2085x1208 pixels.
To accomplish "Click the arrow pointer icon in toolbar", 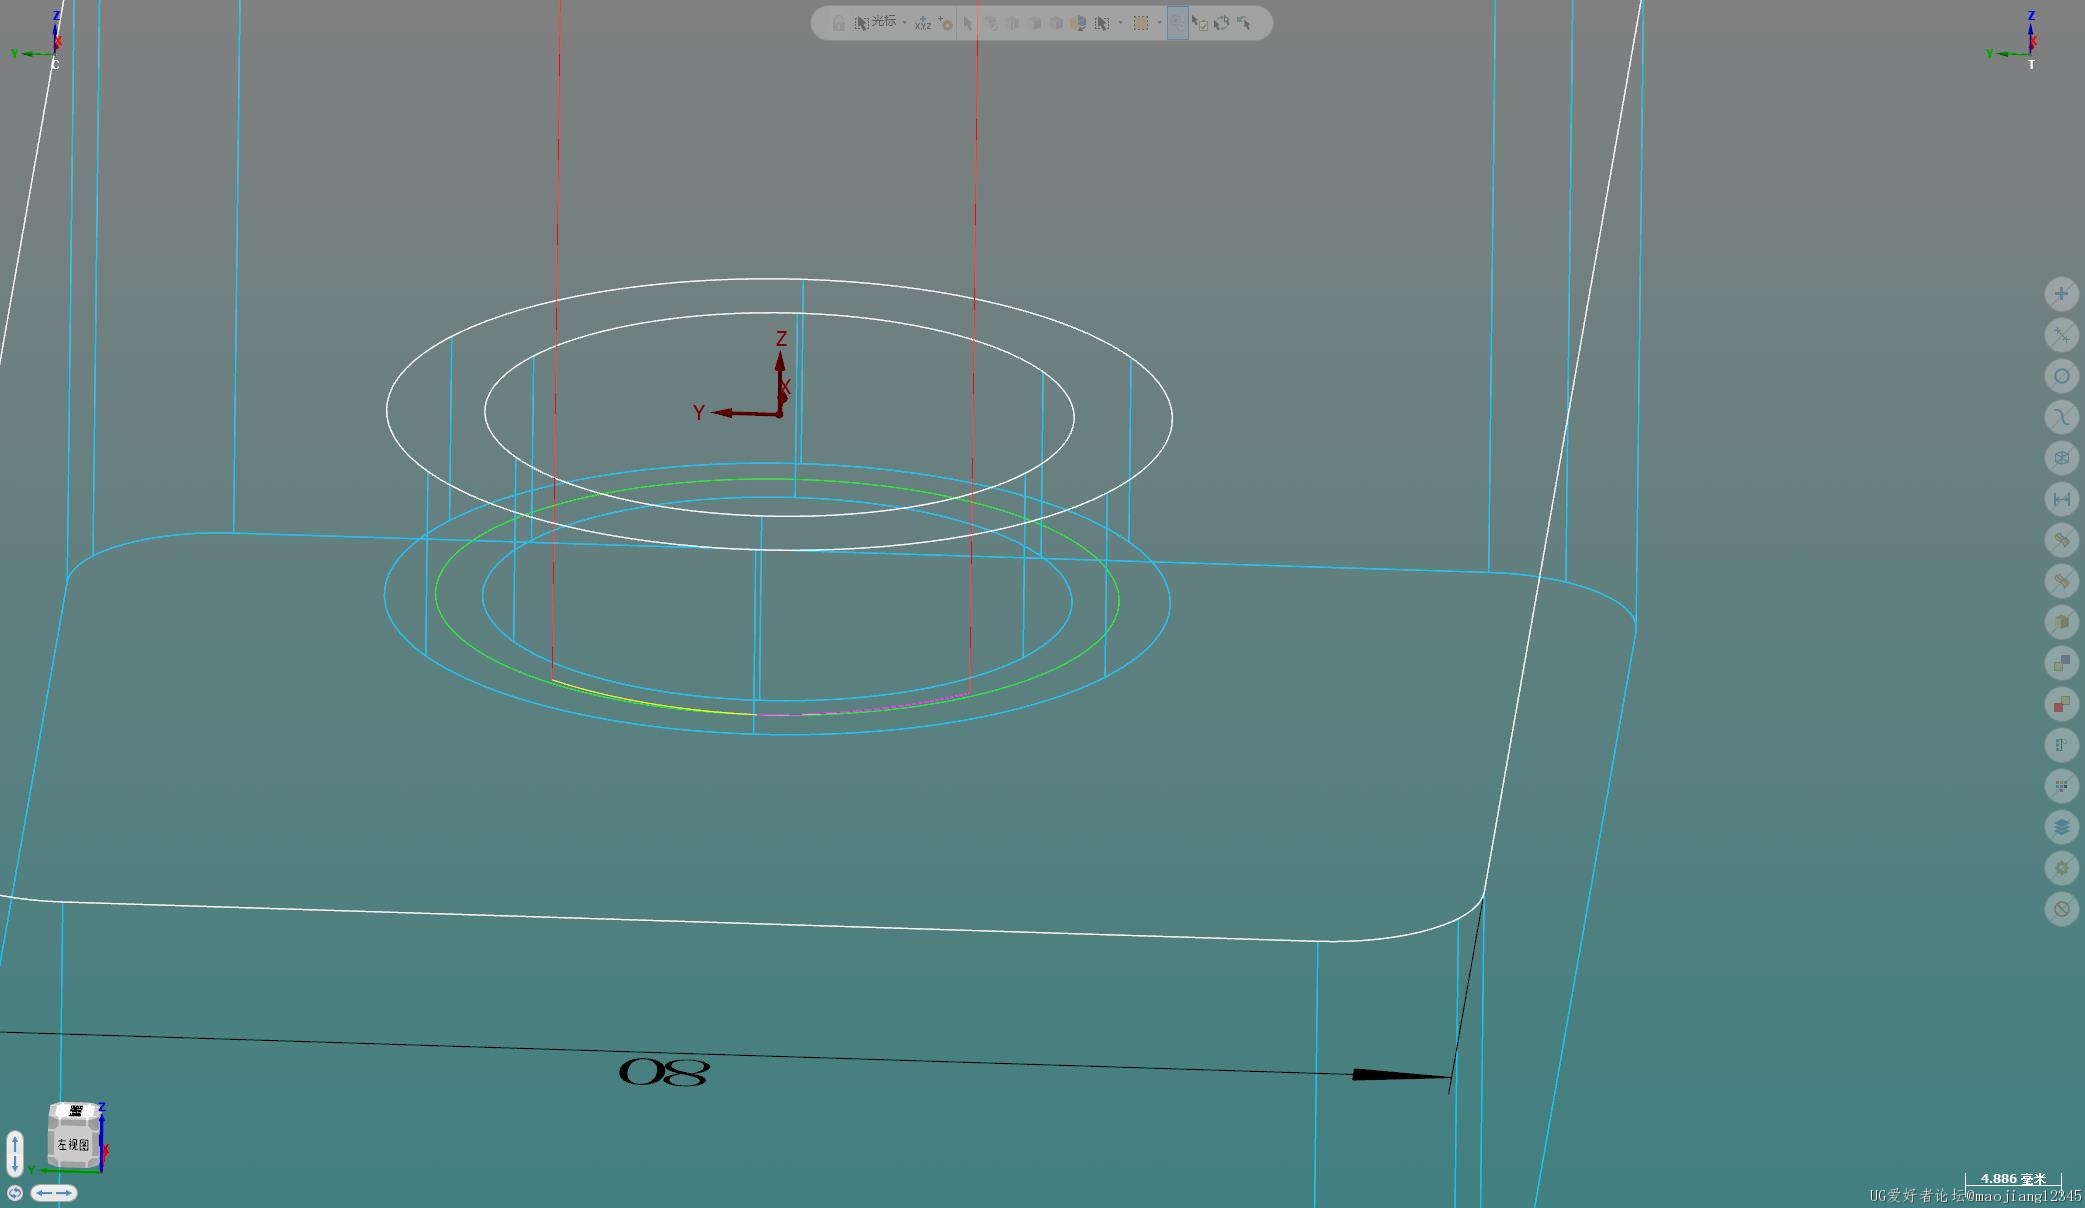I will coord(968,23).
